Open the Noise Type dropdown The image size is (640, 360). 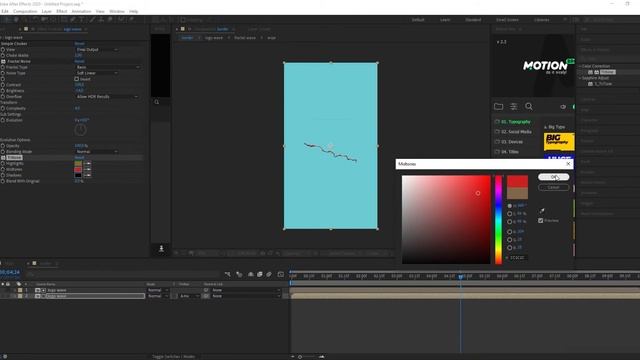click(97, 73)
